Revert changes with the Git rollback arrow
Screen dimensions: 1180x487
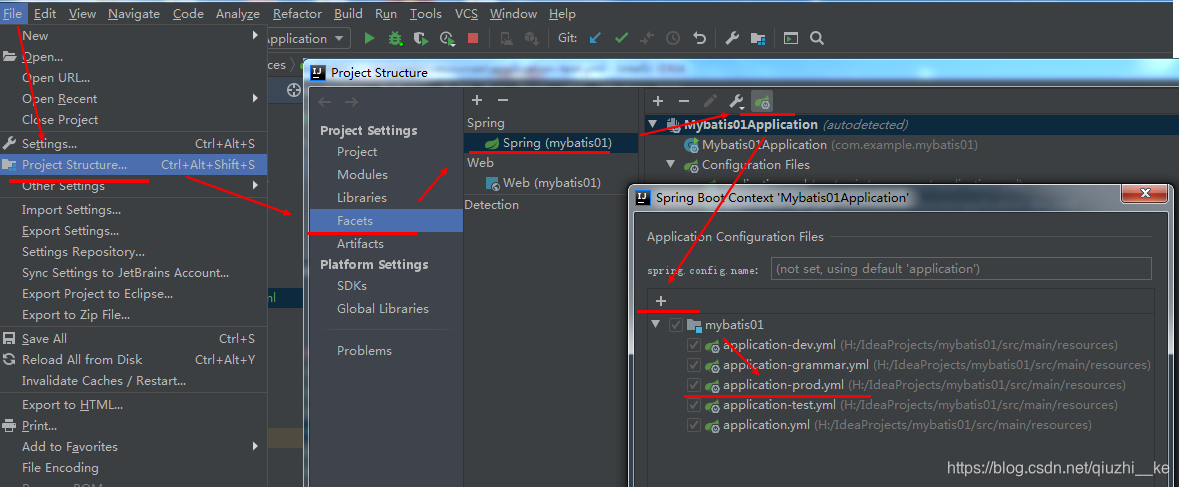coord(700,38)
